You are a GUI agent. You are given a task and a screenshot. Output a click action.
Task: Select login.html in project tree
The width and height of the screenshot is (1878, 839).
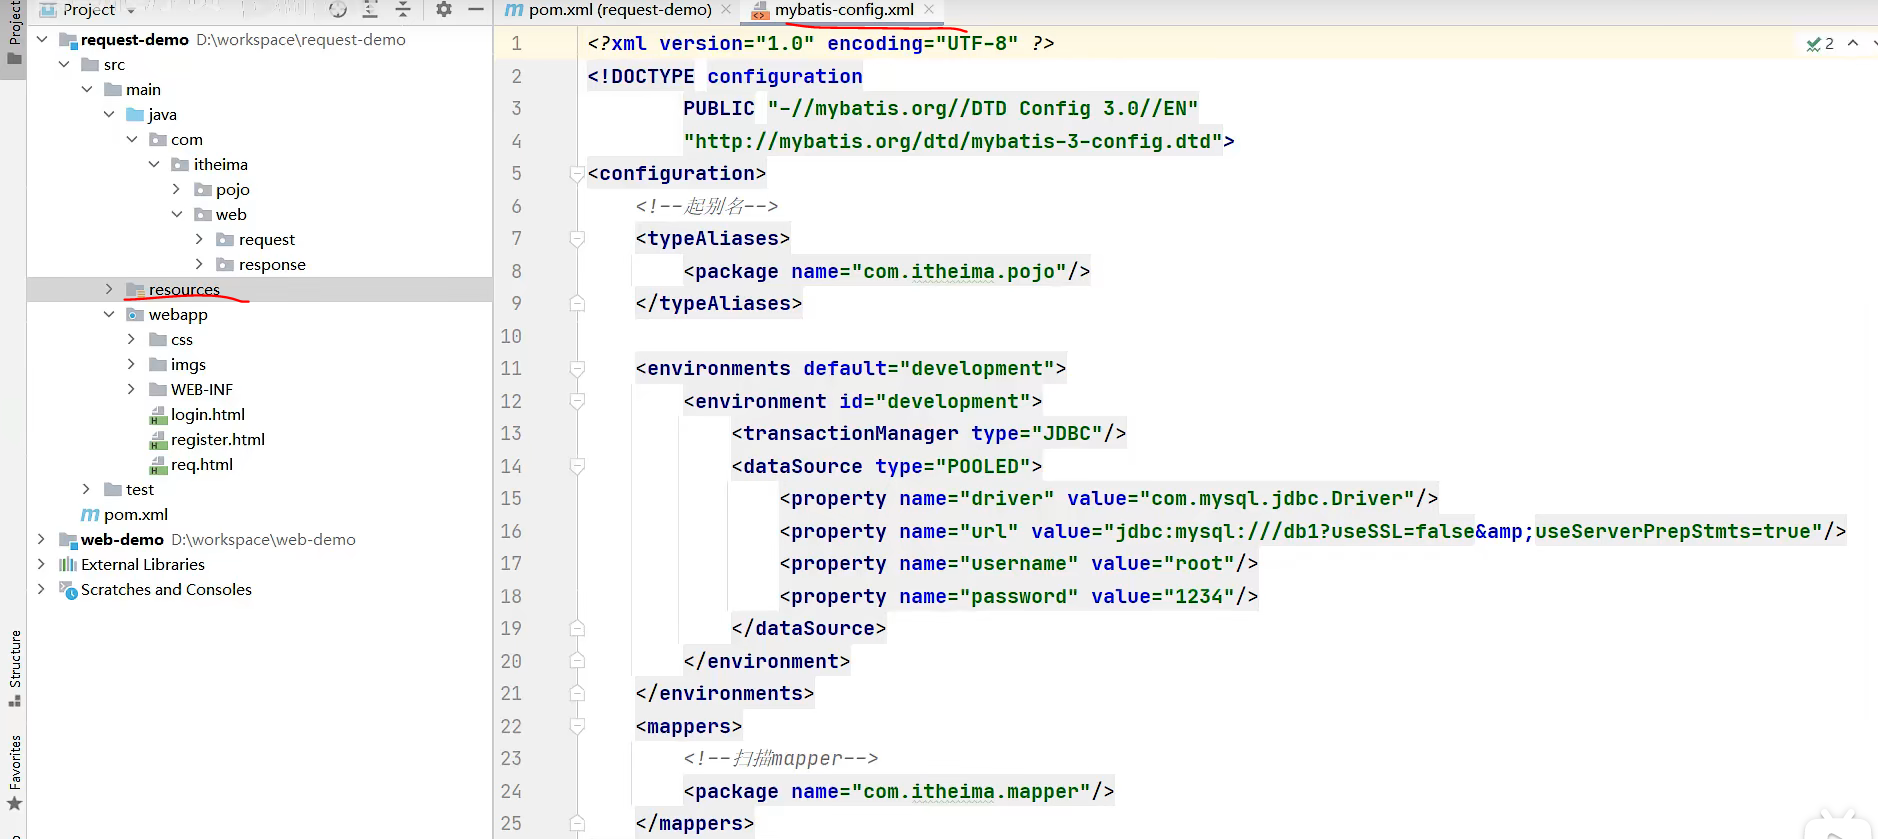point(208,414)
